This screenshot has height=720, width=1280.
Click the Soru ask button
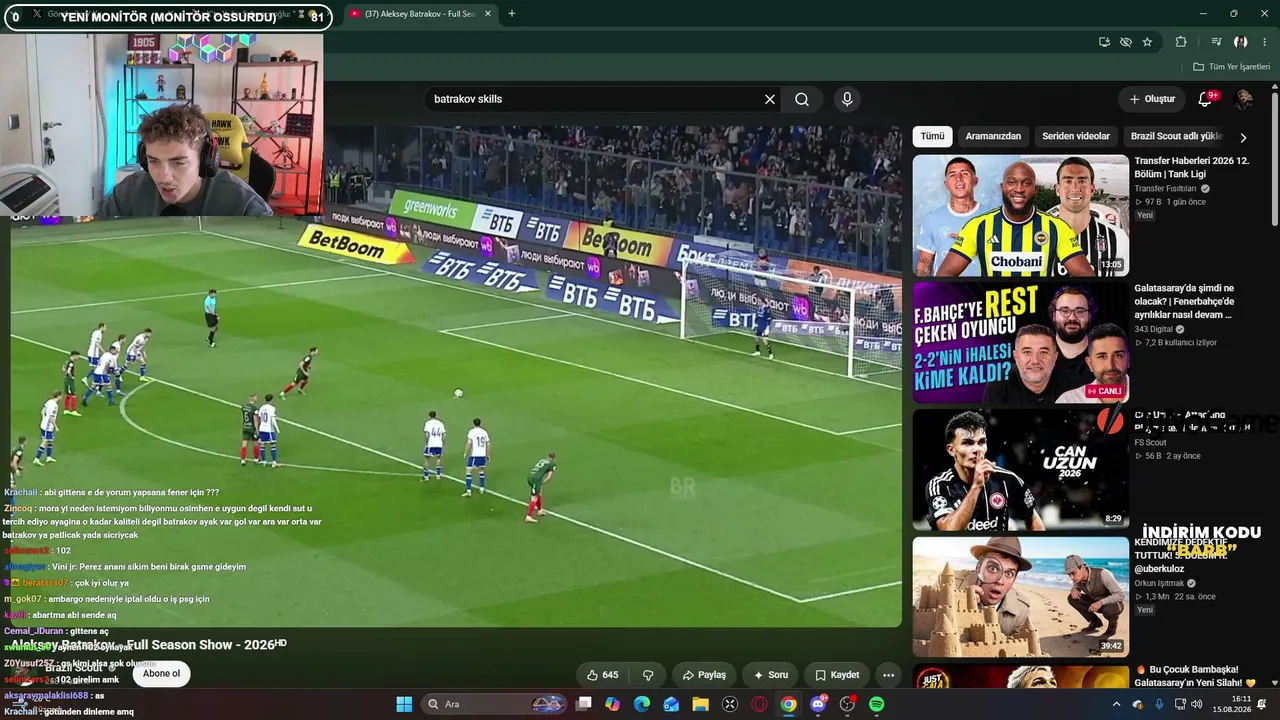pyautogui.click(x=771, y=675)
